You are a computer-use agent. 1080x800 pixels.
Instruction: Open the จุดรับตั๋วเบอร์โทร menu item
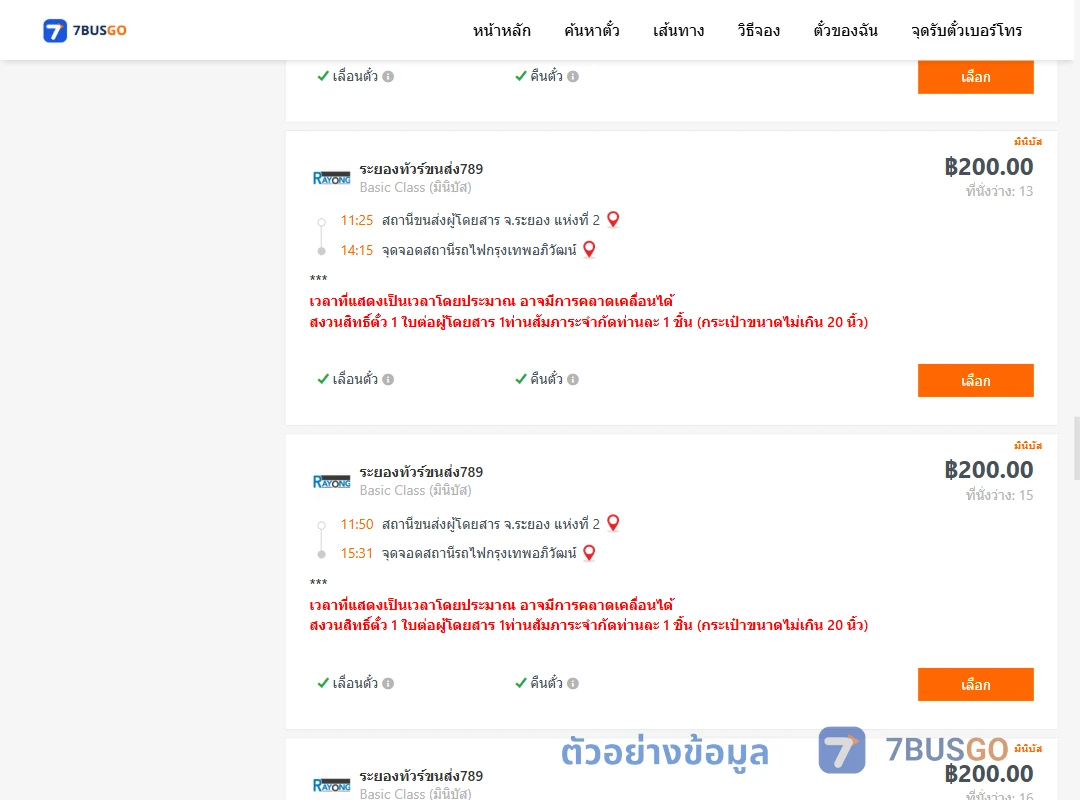tap(966, 30)
